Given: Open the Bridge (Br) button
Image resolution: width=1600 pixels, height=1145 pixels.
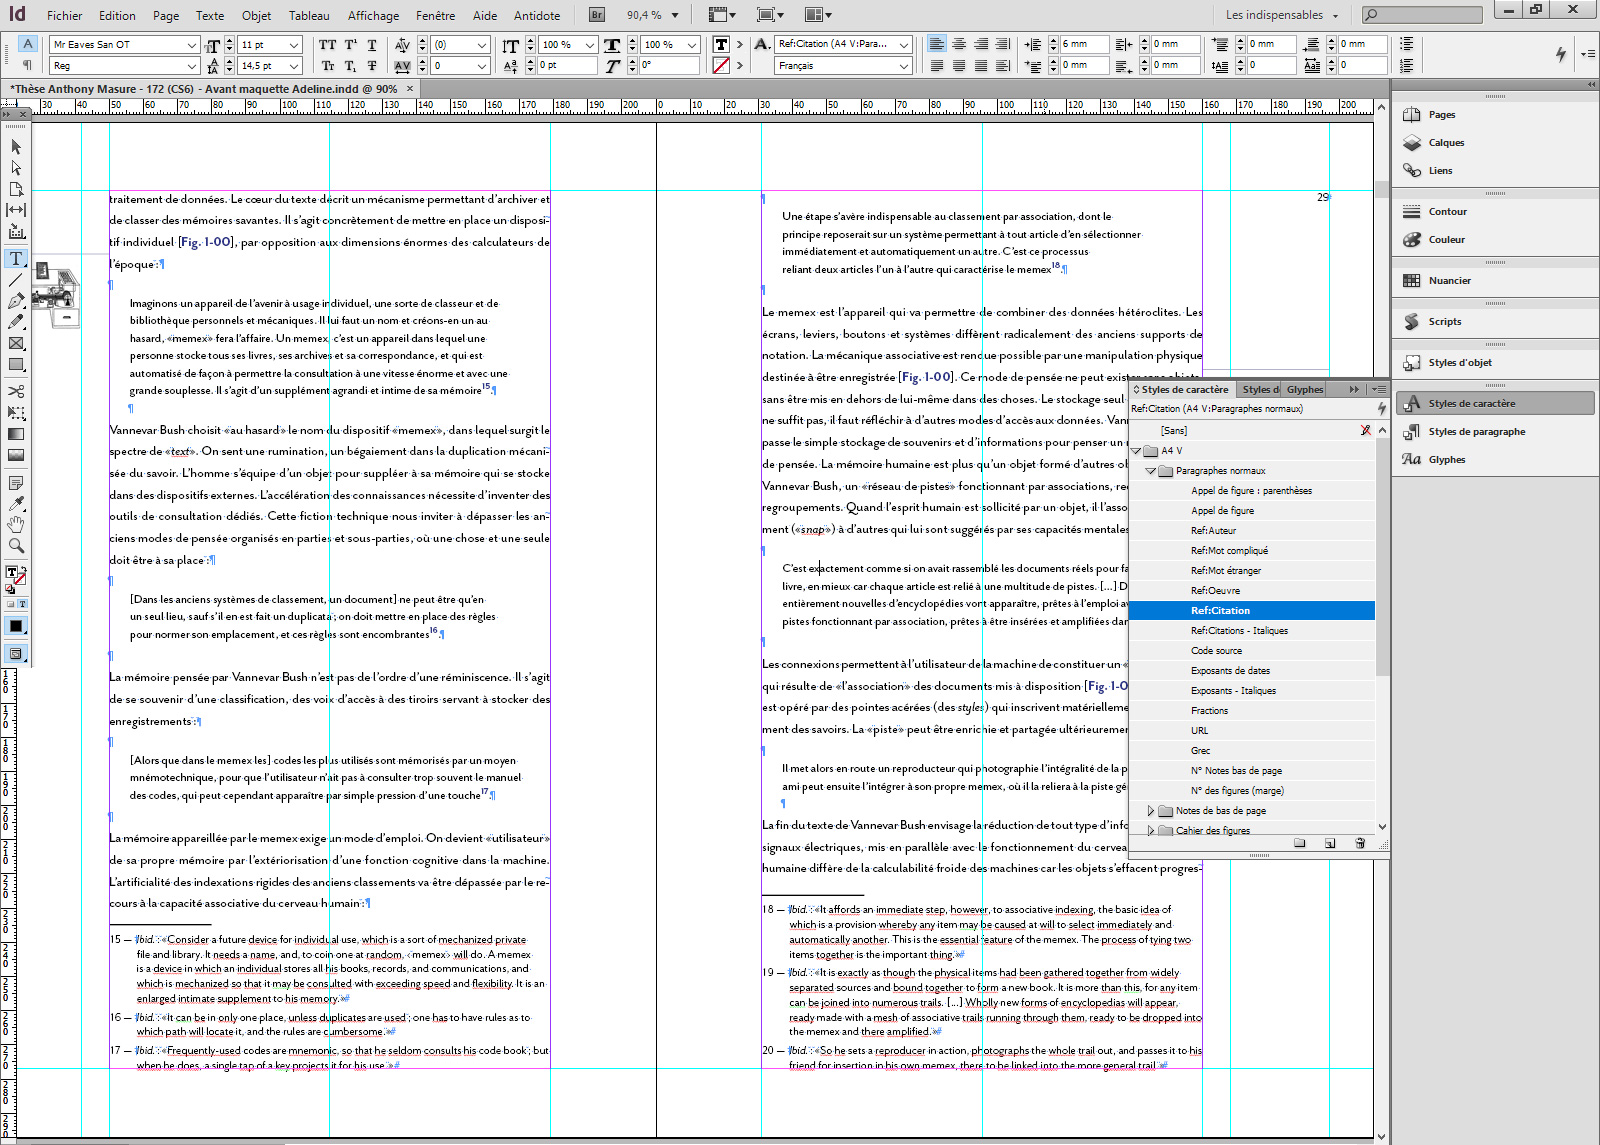Looking at the screenshot, I should pos(597,15).
